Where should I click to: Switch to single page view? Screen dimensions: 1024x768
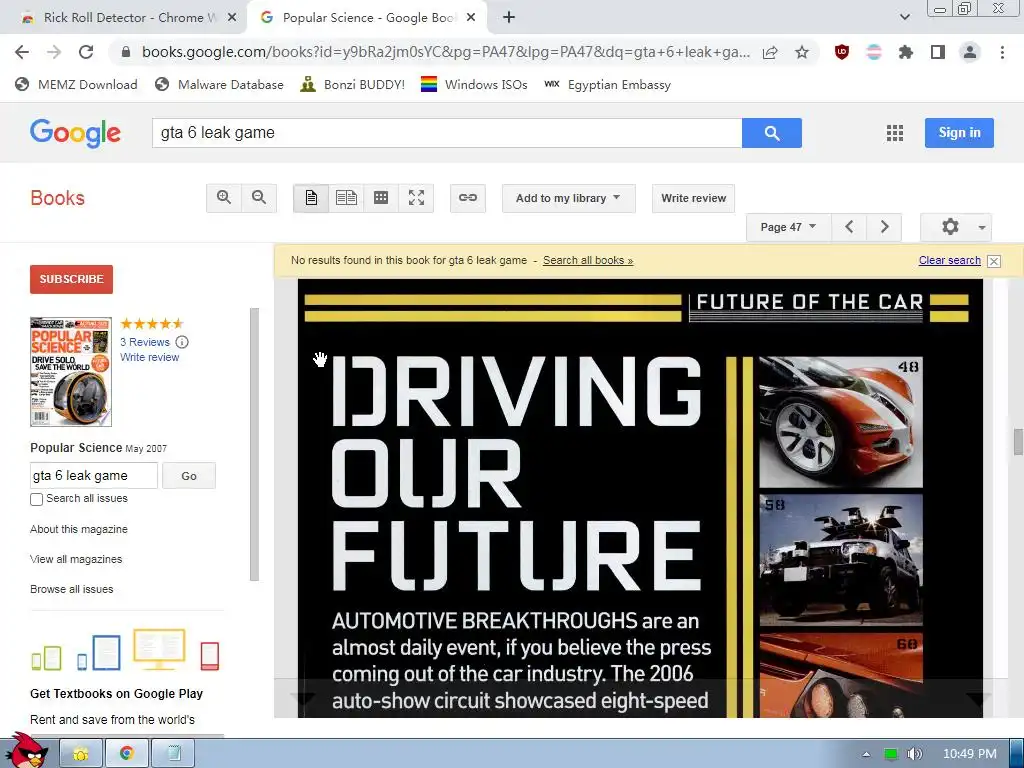(x=311, y=197)
